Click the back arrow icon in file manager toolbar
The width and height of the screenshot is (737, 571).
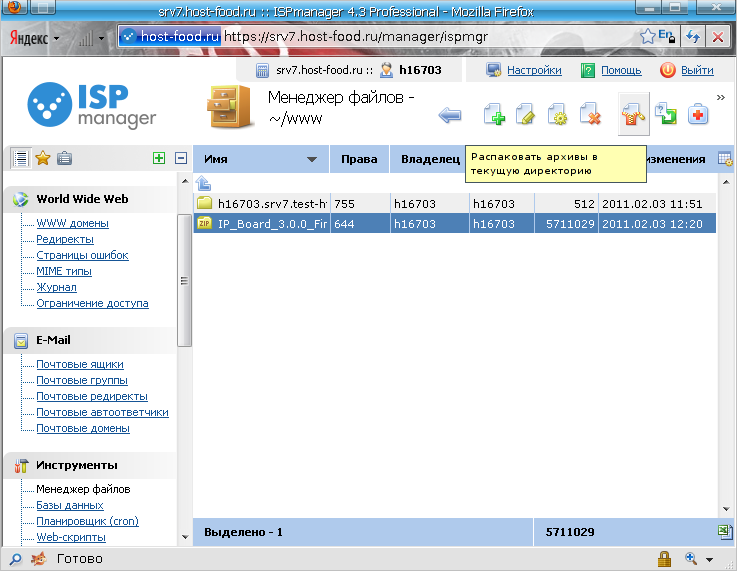coord(450,116)
